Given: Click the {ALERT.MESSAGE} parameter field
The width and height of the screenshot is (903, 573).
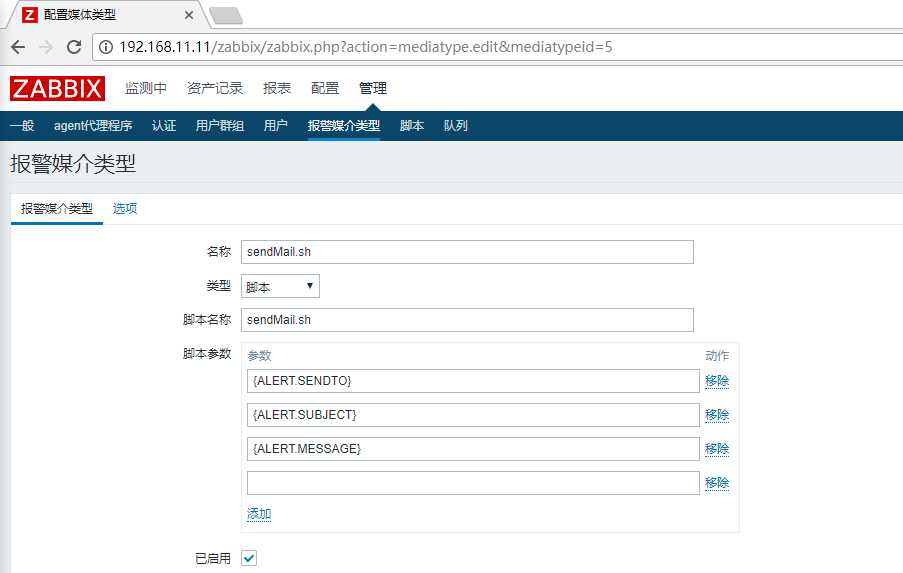Looking at the screenshot, I should [473, 449].
